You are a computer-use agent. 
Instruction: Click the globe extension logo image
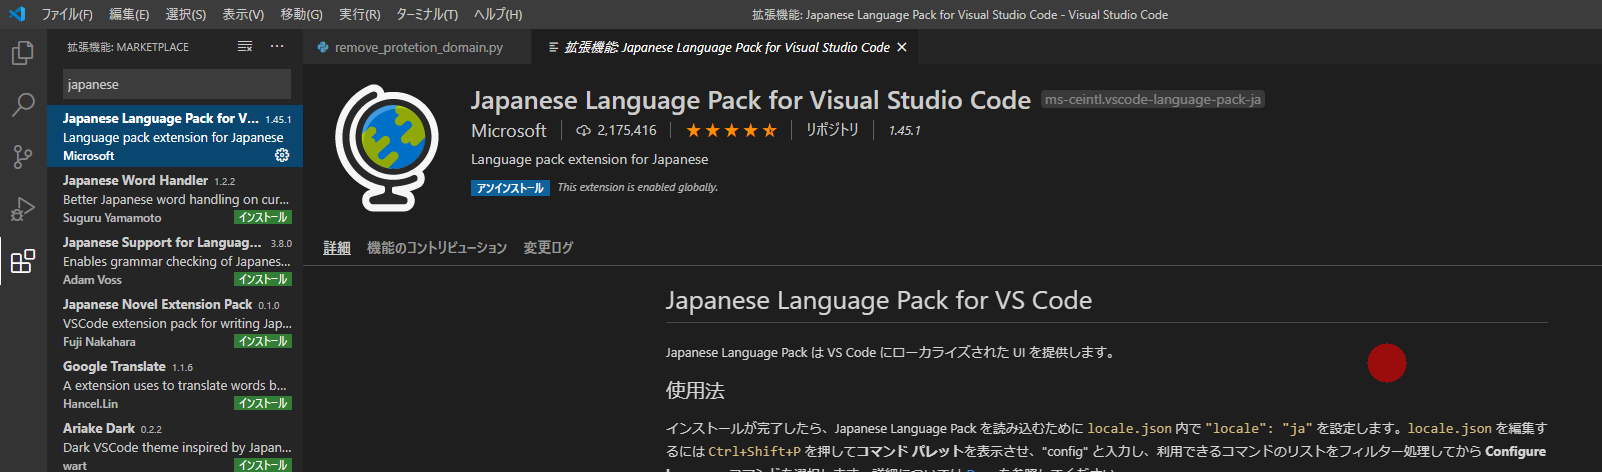point(386,147)
